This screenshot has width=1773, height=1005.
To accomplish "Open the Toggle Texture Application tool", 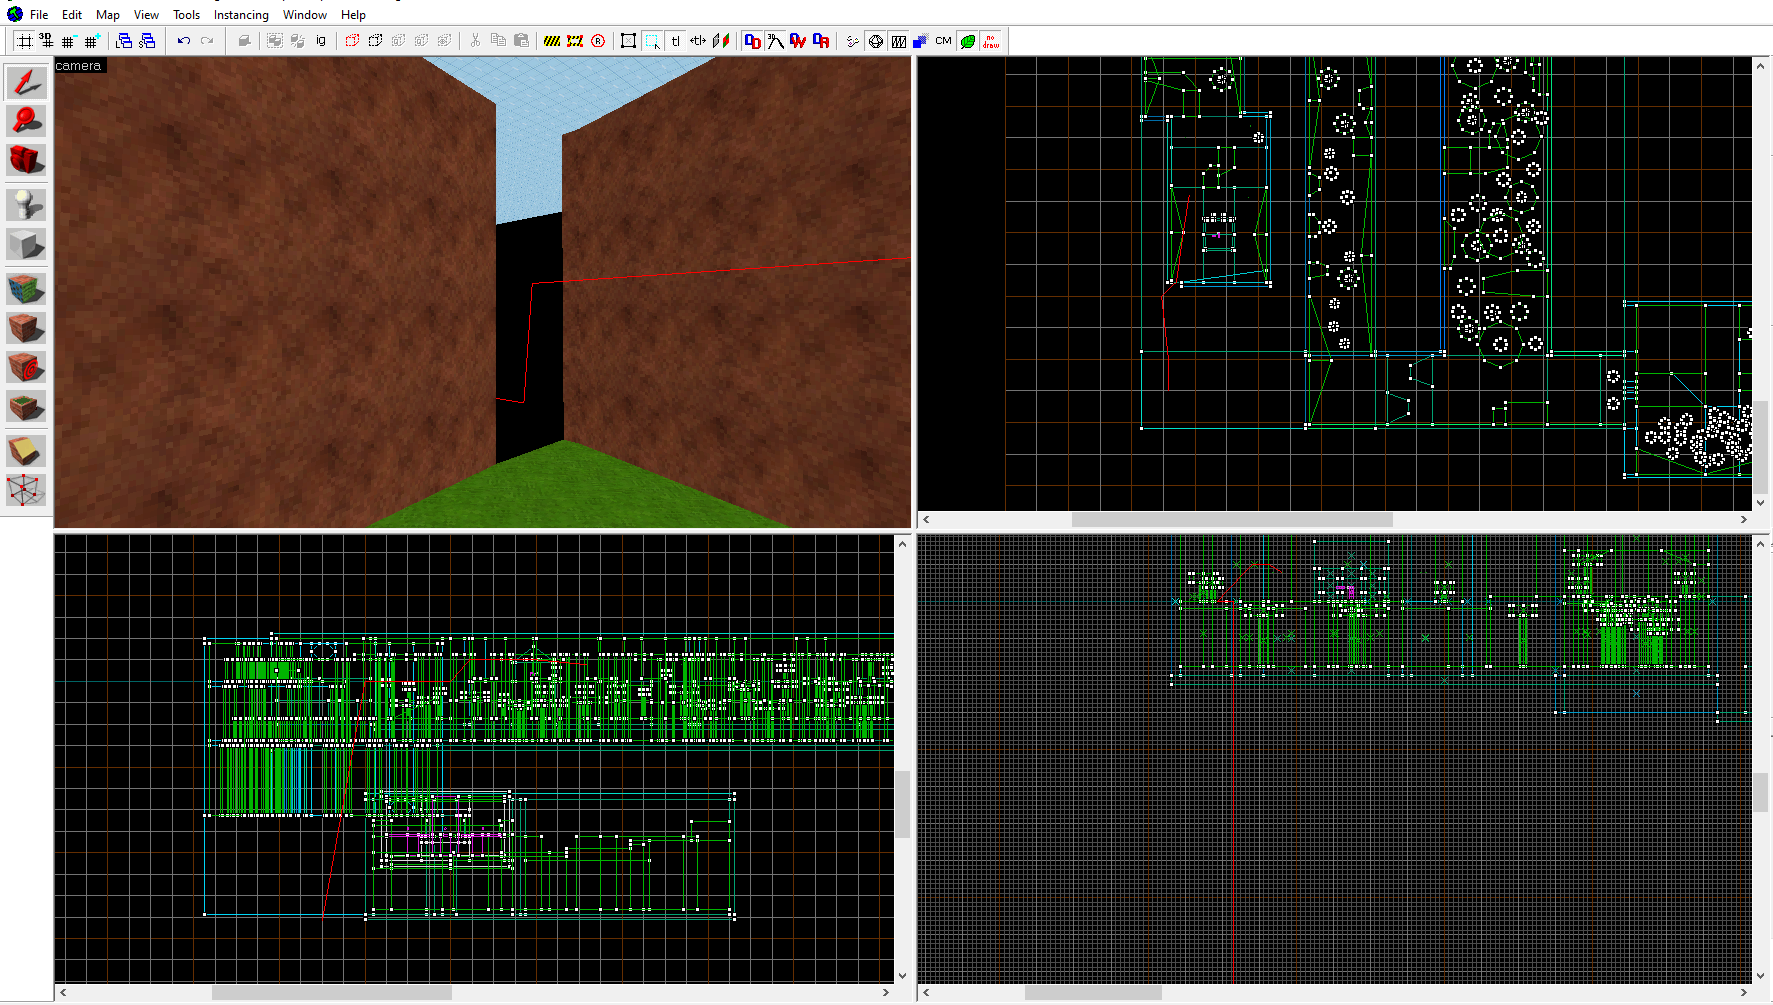I will point(26,290).
